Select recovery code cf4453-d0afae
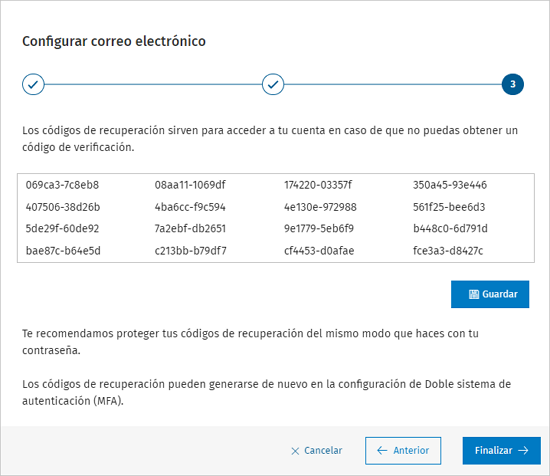This screenshot has height=476, width=550. 319,251
